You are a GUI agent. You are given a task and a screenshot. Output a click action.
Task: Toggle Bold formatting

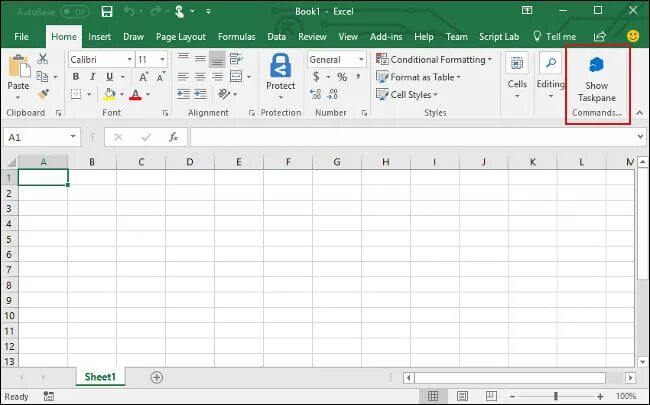tap(75, 77)
